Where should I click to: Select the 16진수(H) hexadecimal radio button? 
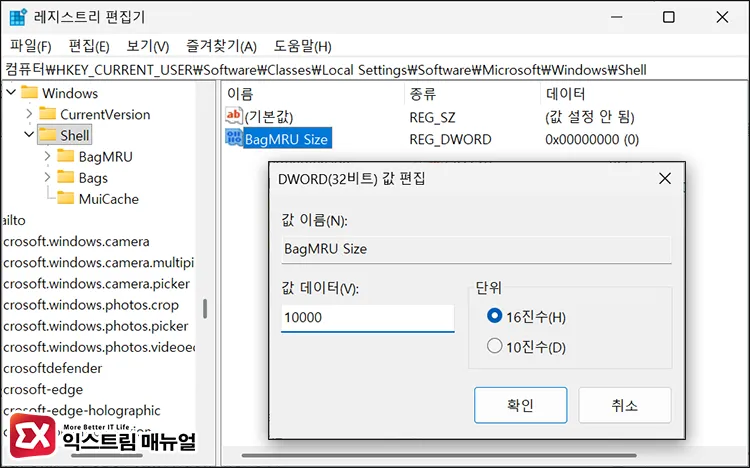tap(494, 316)
